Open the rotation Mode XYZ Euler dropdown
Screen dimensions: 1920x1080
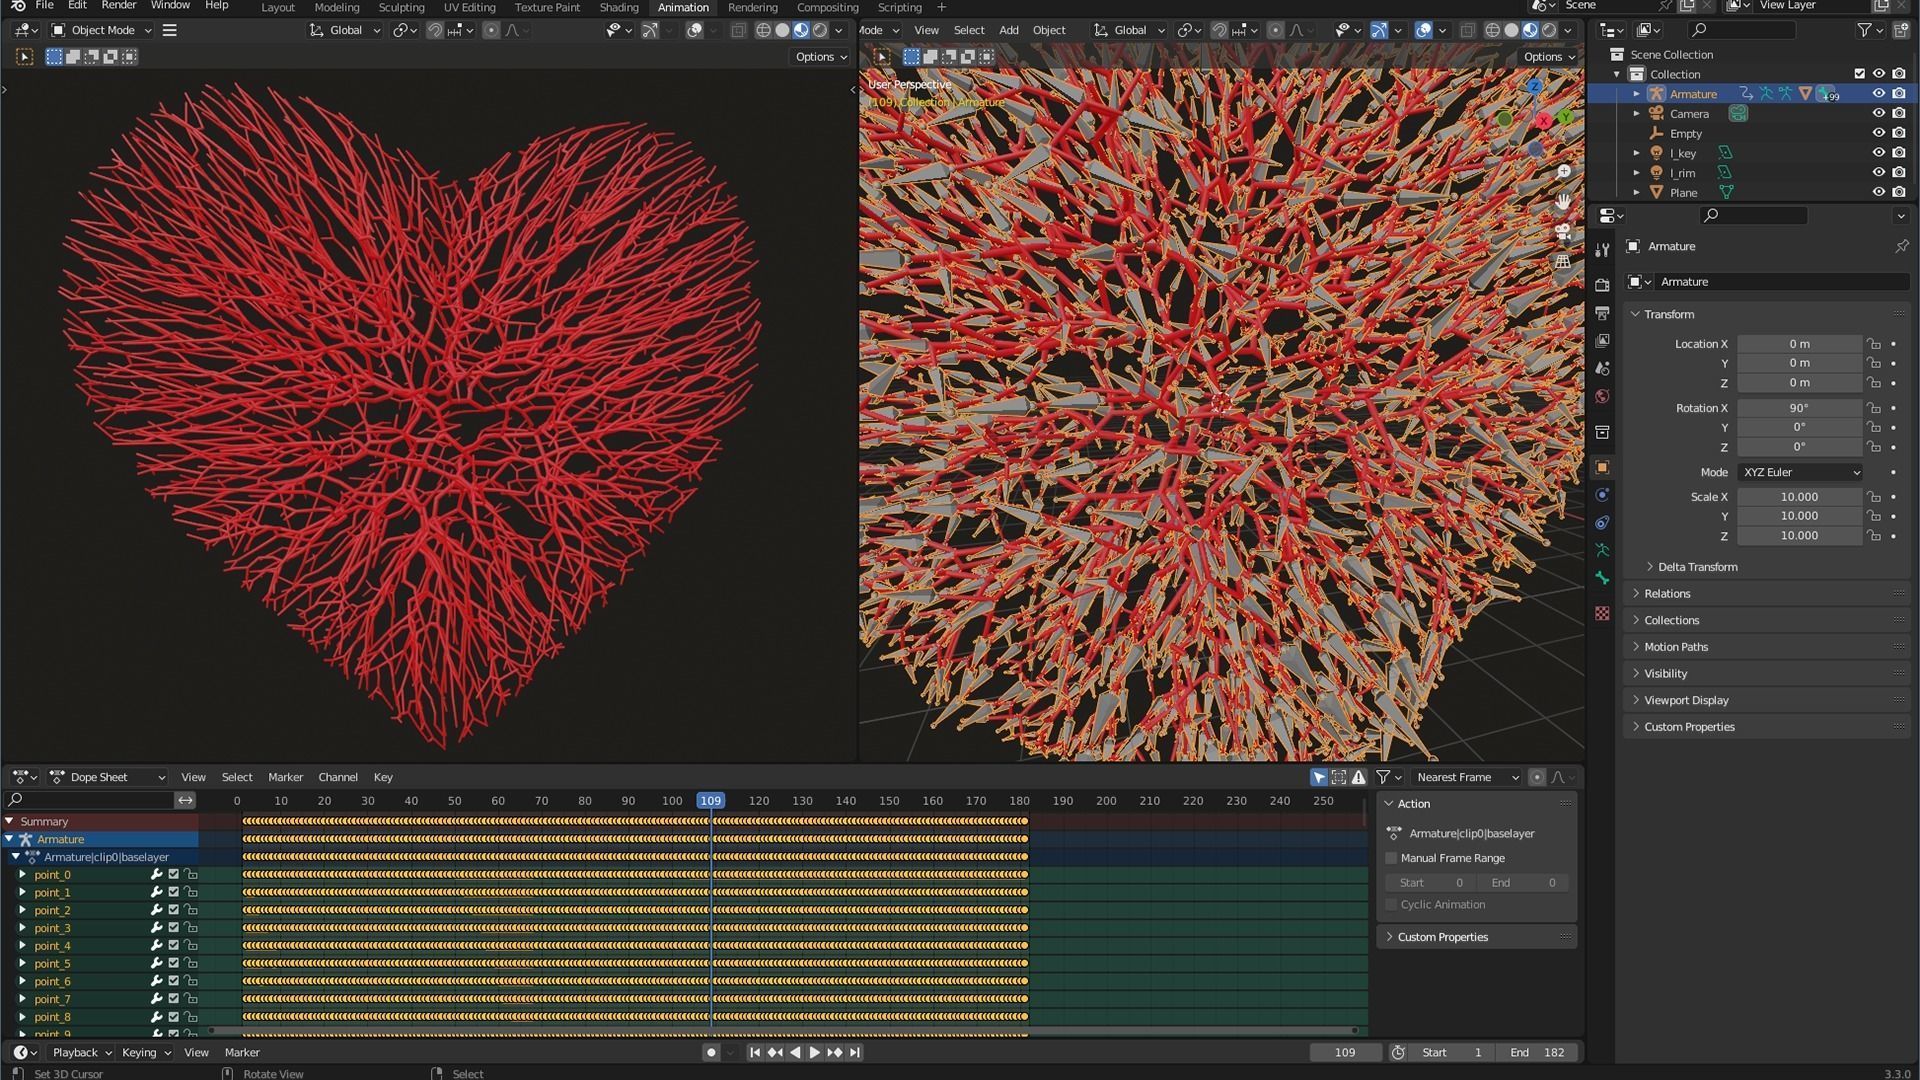[x=1800, y=472]
